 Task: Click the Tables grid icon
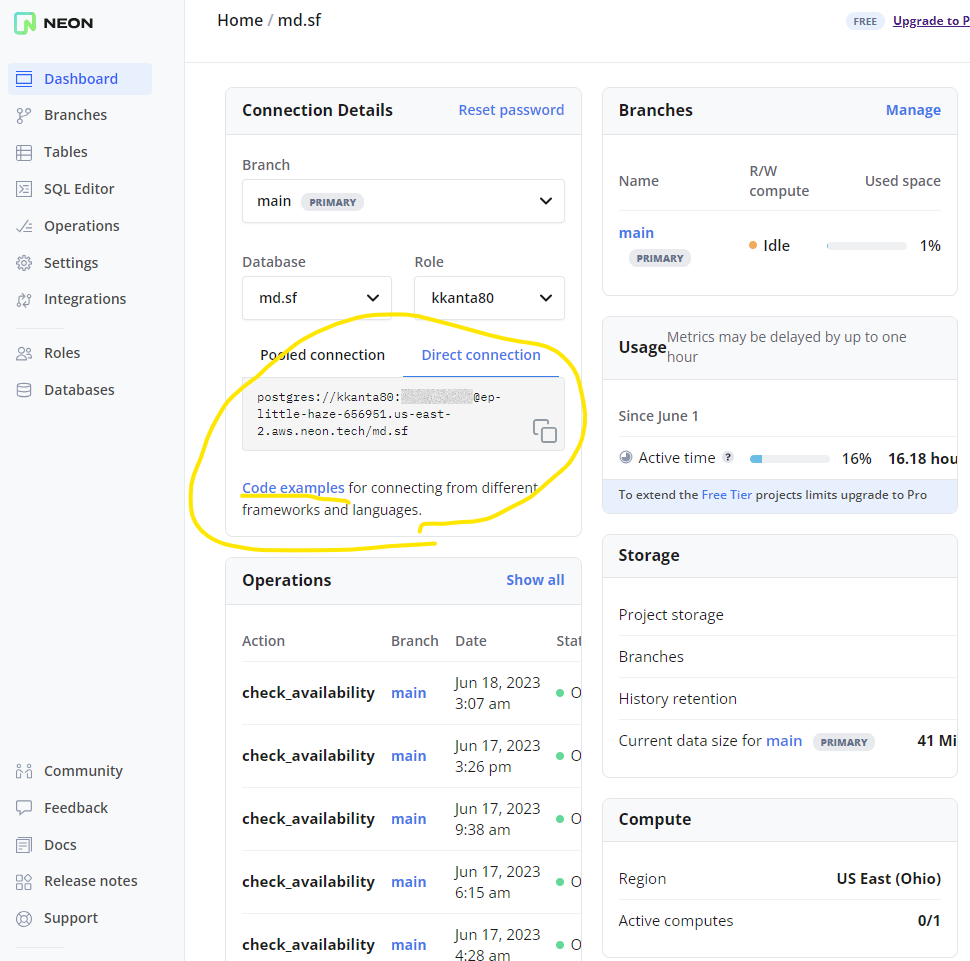[x=24, y=153]
